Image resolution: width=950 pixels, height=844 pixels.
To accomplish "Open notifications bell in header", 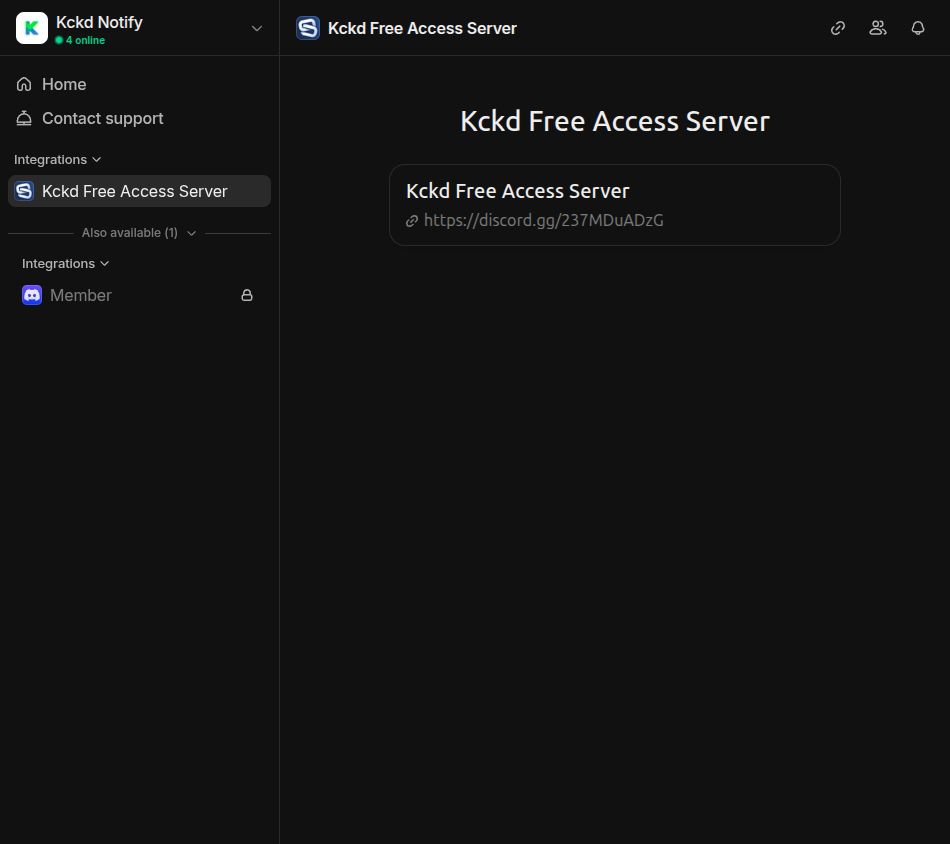I will point(918,28).
